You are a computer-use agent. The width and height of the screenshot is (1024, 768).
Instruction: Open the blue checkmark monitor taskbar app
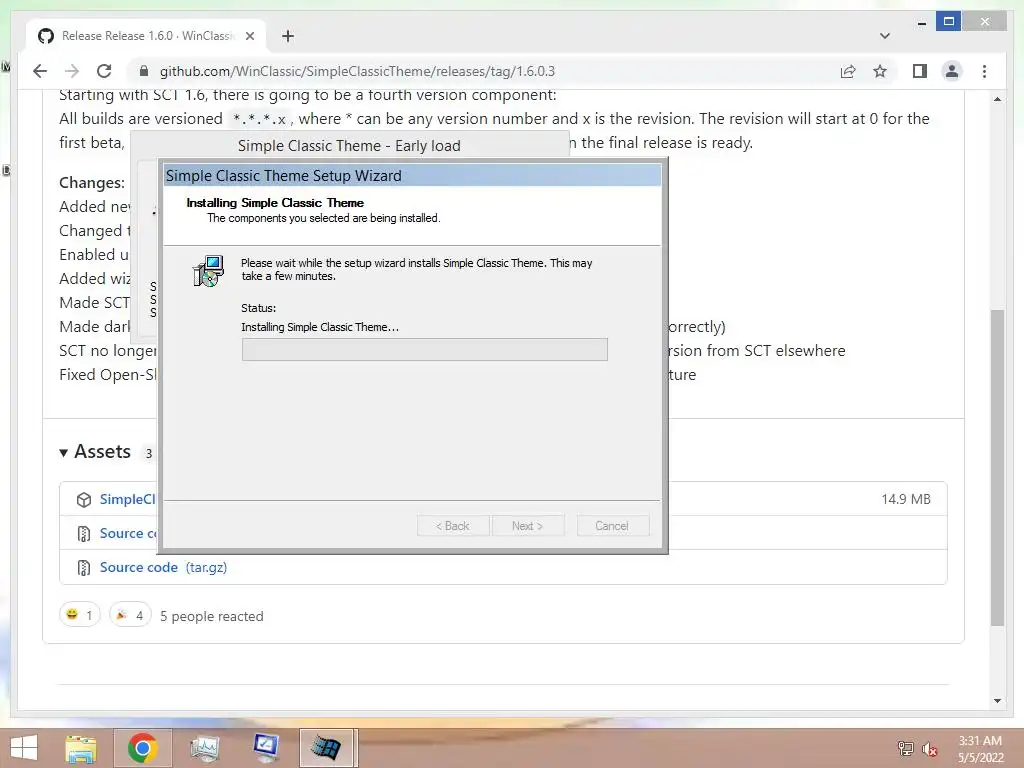pyautogui.click(x=266, y=748)
